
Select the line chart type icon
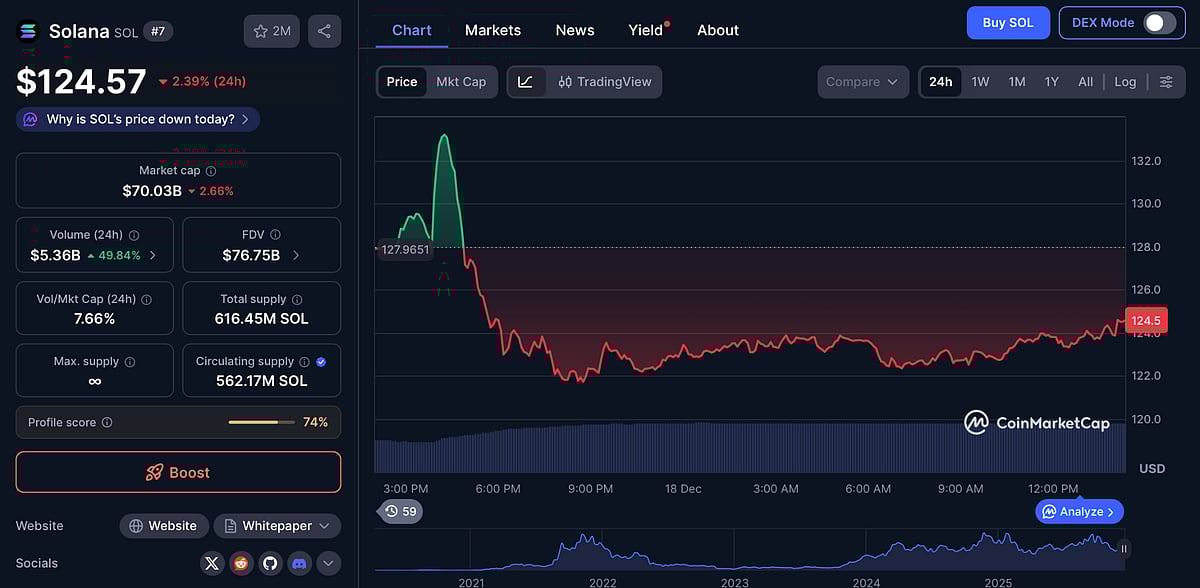click(524, 82)
